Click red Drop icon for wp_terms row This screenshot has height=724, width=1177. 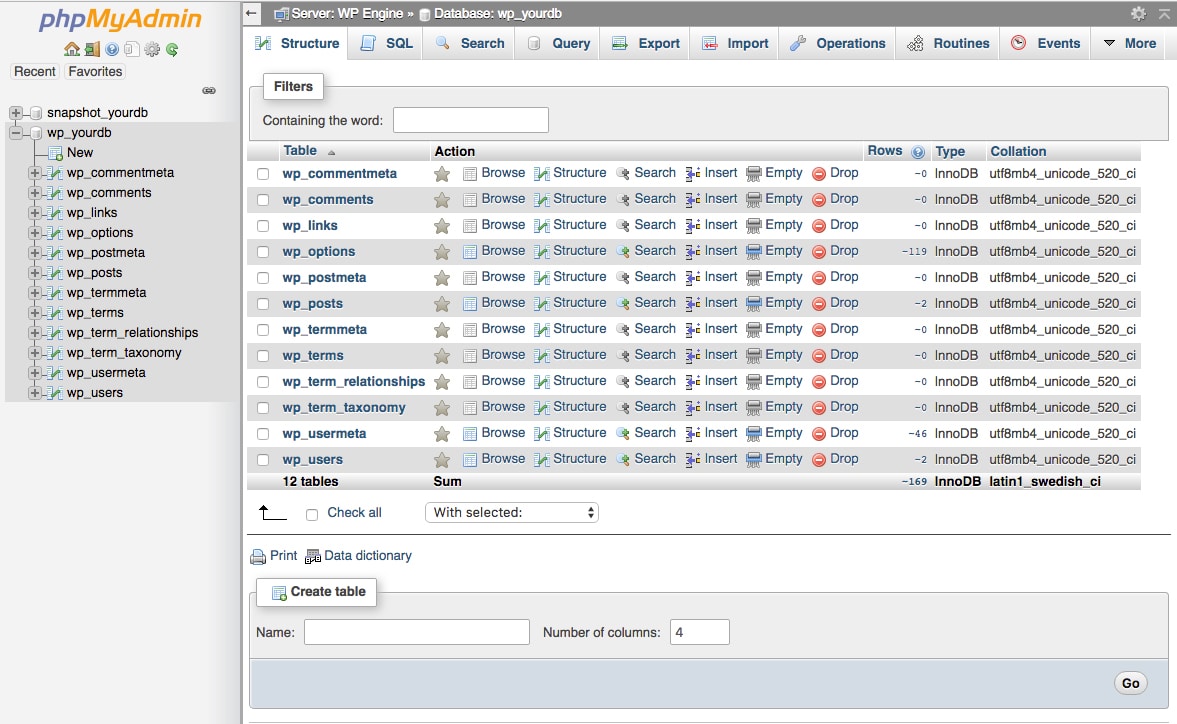pos(819,356)
